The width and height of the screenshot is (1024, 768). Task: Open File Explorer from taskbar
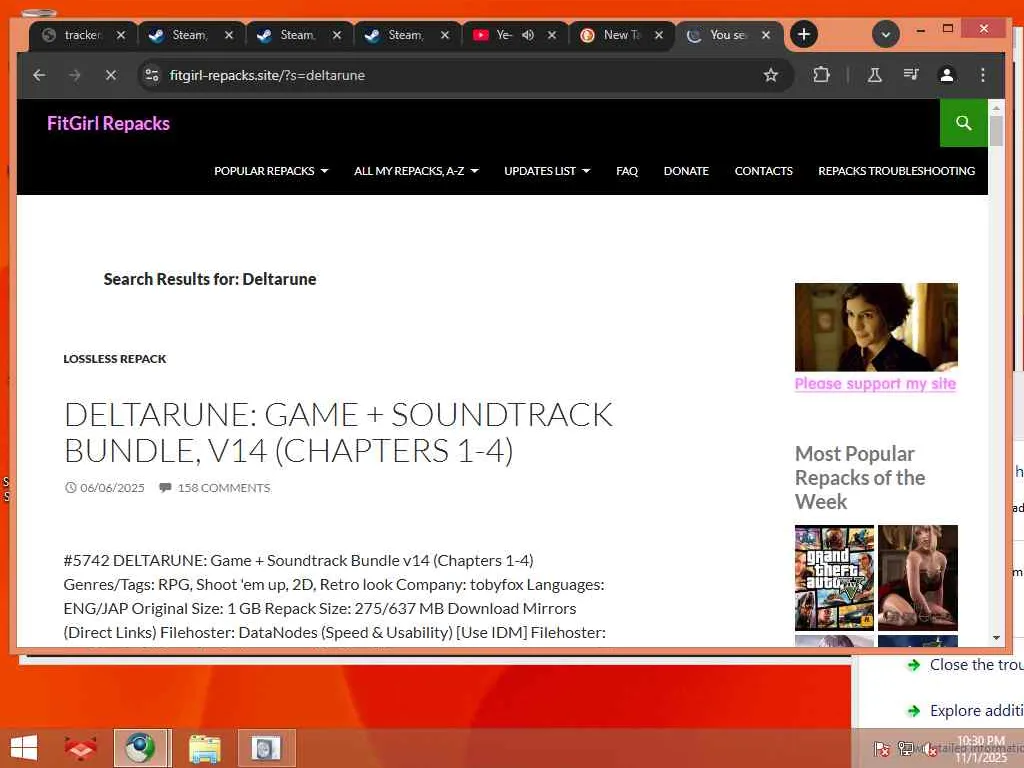(204, 748)
